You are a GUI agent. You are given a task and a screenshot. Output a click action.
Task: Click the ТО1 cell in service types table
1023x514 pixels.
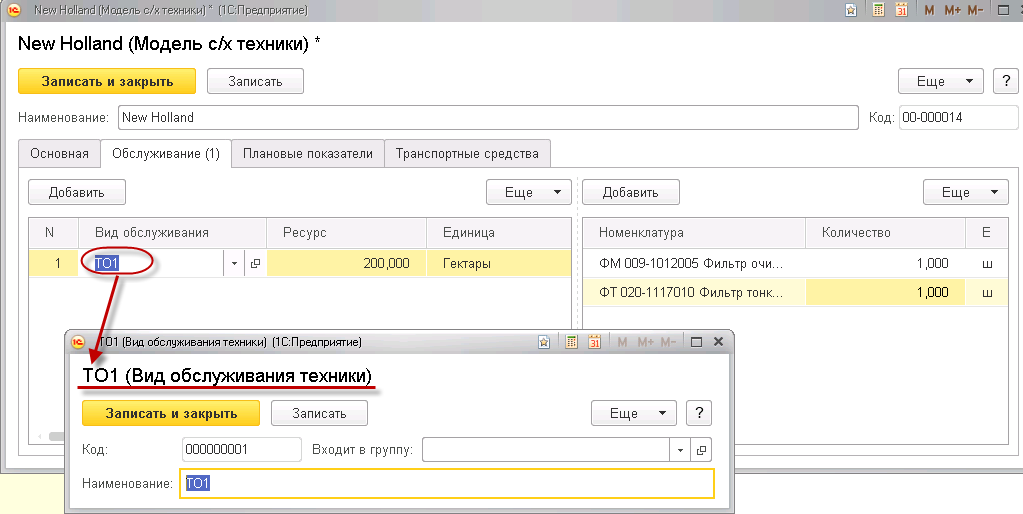pos(151,264)
